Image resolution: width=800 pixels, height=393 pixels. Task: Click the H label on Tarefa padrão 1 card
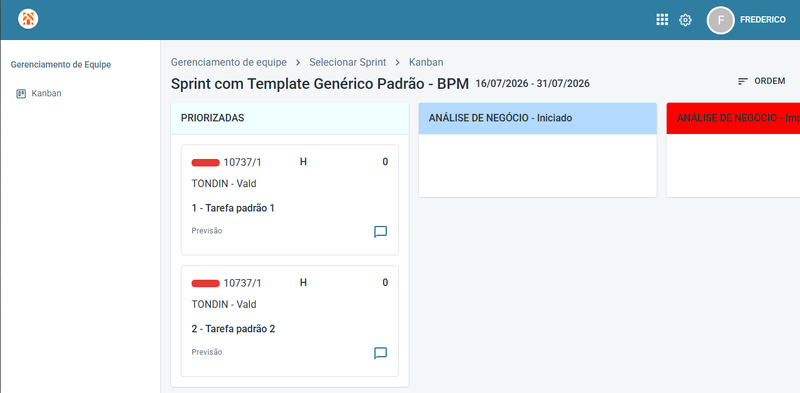[x=303, y=162]
